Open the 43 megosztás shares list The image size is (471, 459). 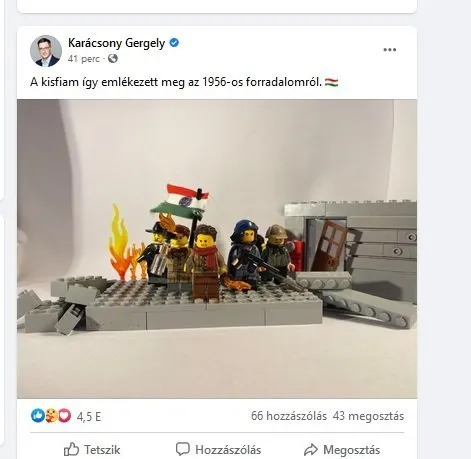(368, 416)
